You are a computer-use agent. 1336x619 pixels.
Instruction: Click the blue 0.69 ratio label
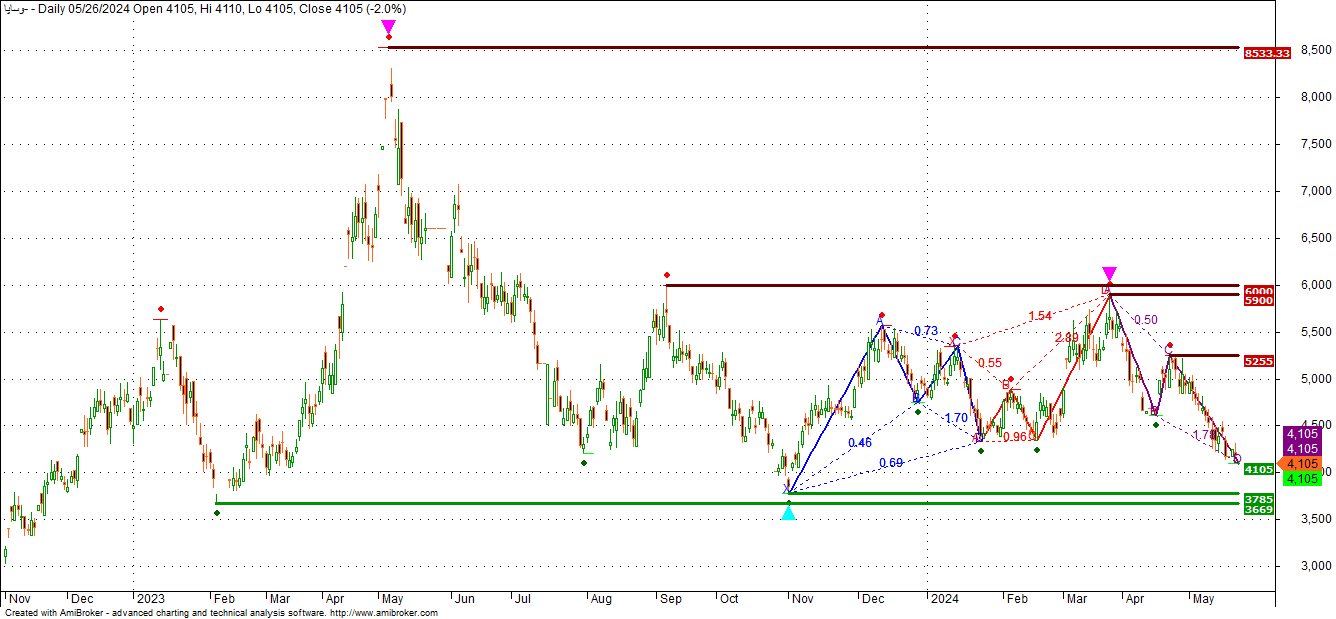(x=892, y=463)
